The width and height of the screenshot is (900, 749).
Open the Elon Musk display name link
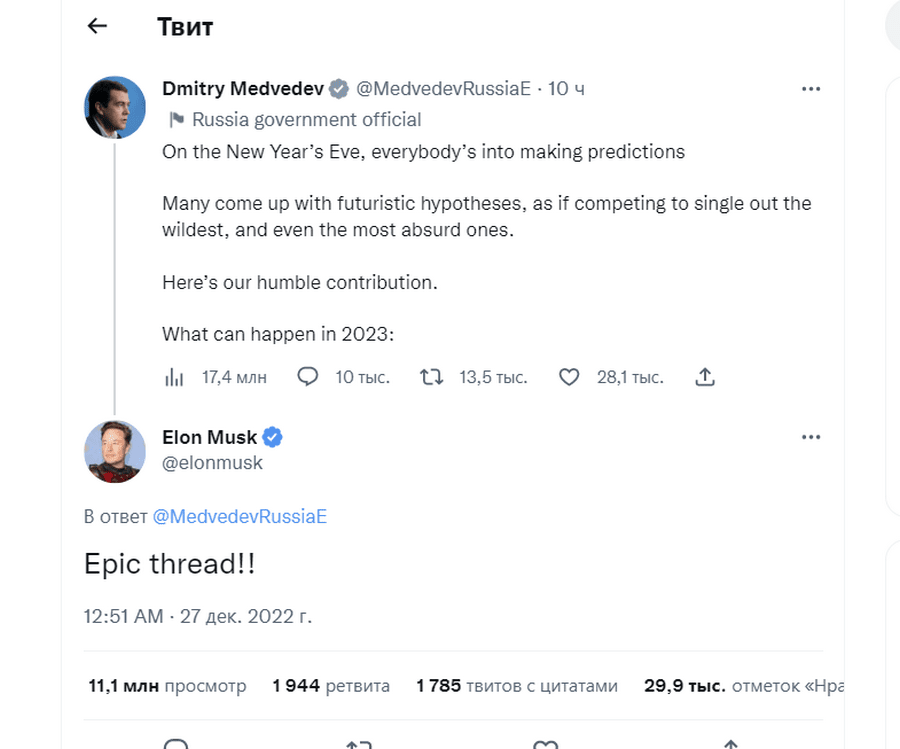click(x=209, y=437)
